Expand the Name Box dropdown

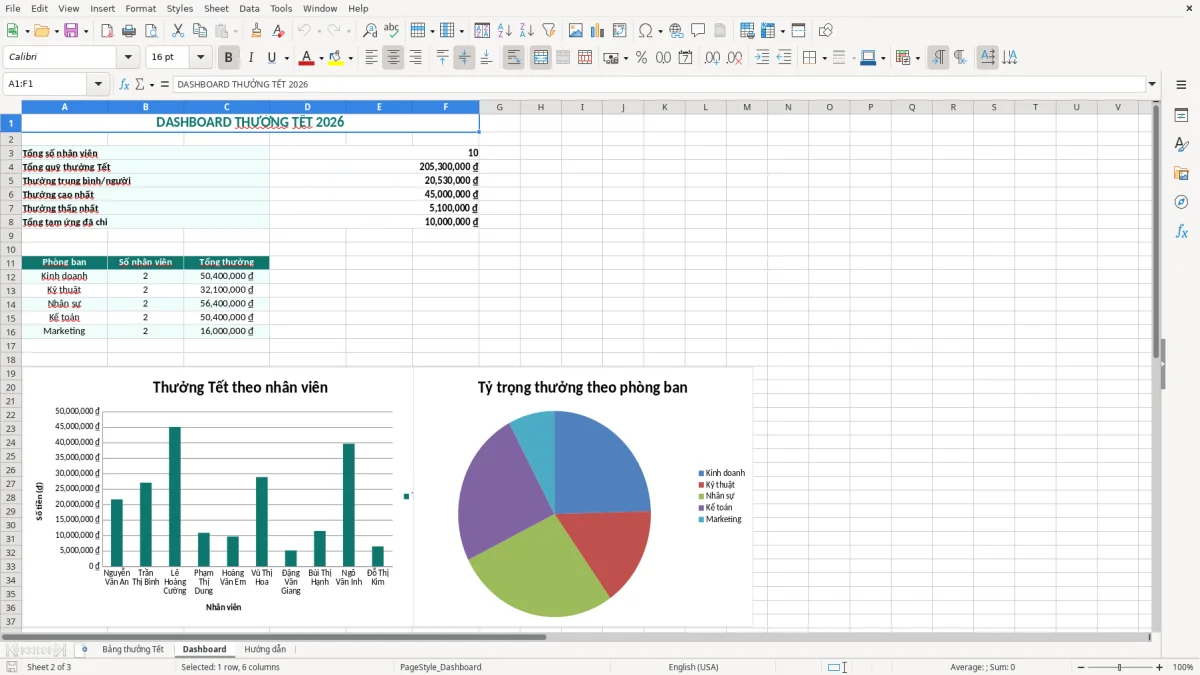point(98,84)
